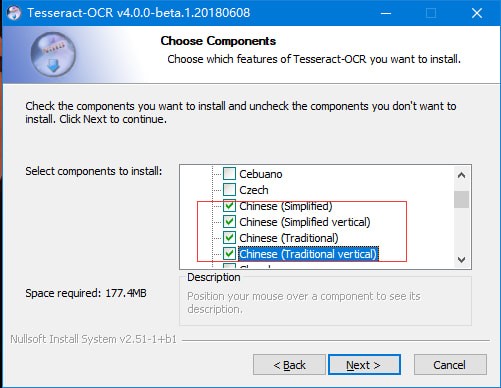
Task: Click the installer logo in header
Action: (x=53, y=54)
